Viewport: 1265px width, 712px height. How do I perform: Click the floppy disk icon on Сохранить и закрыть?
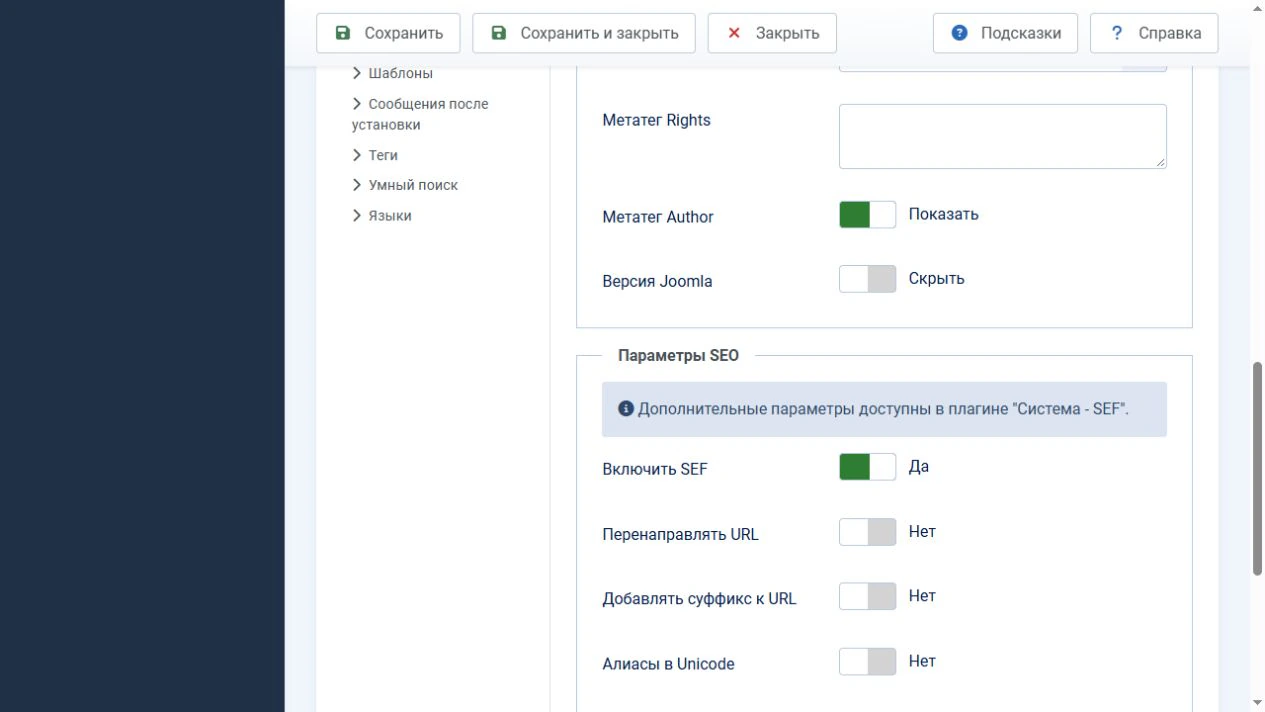tap(499, 33)
